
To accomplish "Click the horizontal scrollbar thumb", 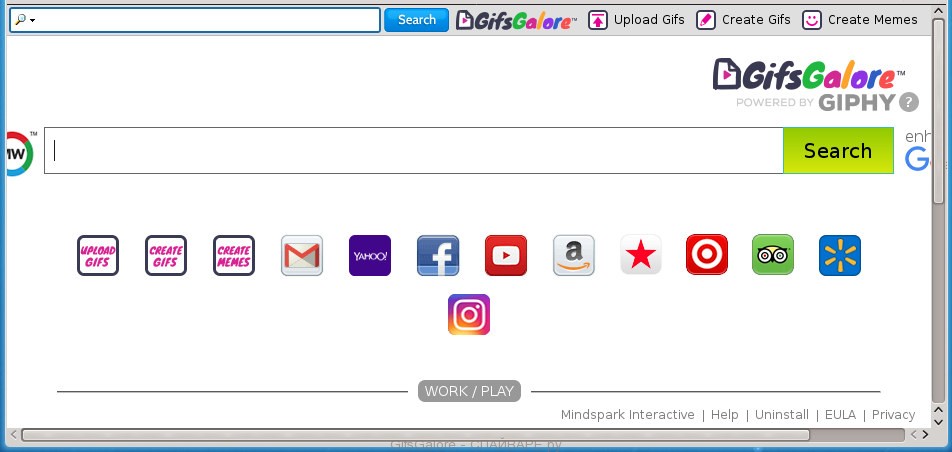I will coord(415,435).
